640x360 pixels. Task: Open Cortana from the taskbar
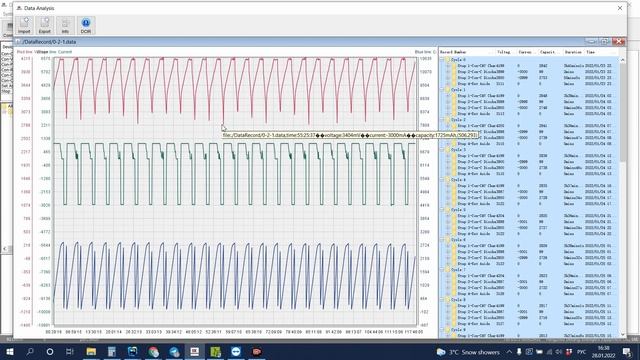pos(50,351)
